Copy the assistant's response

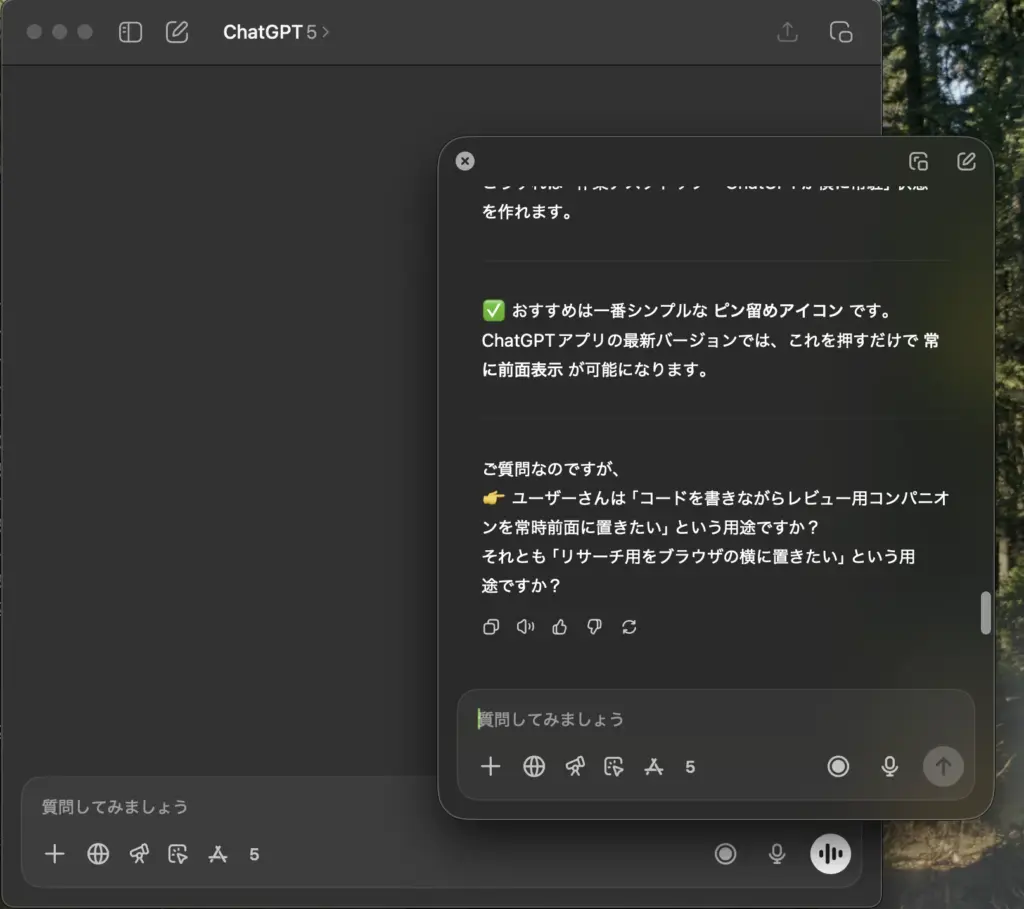491,627
